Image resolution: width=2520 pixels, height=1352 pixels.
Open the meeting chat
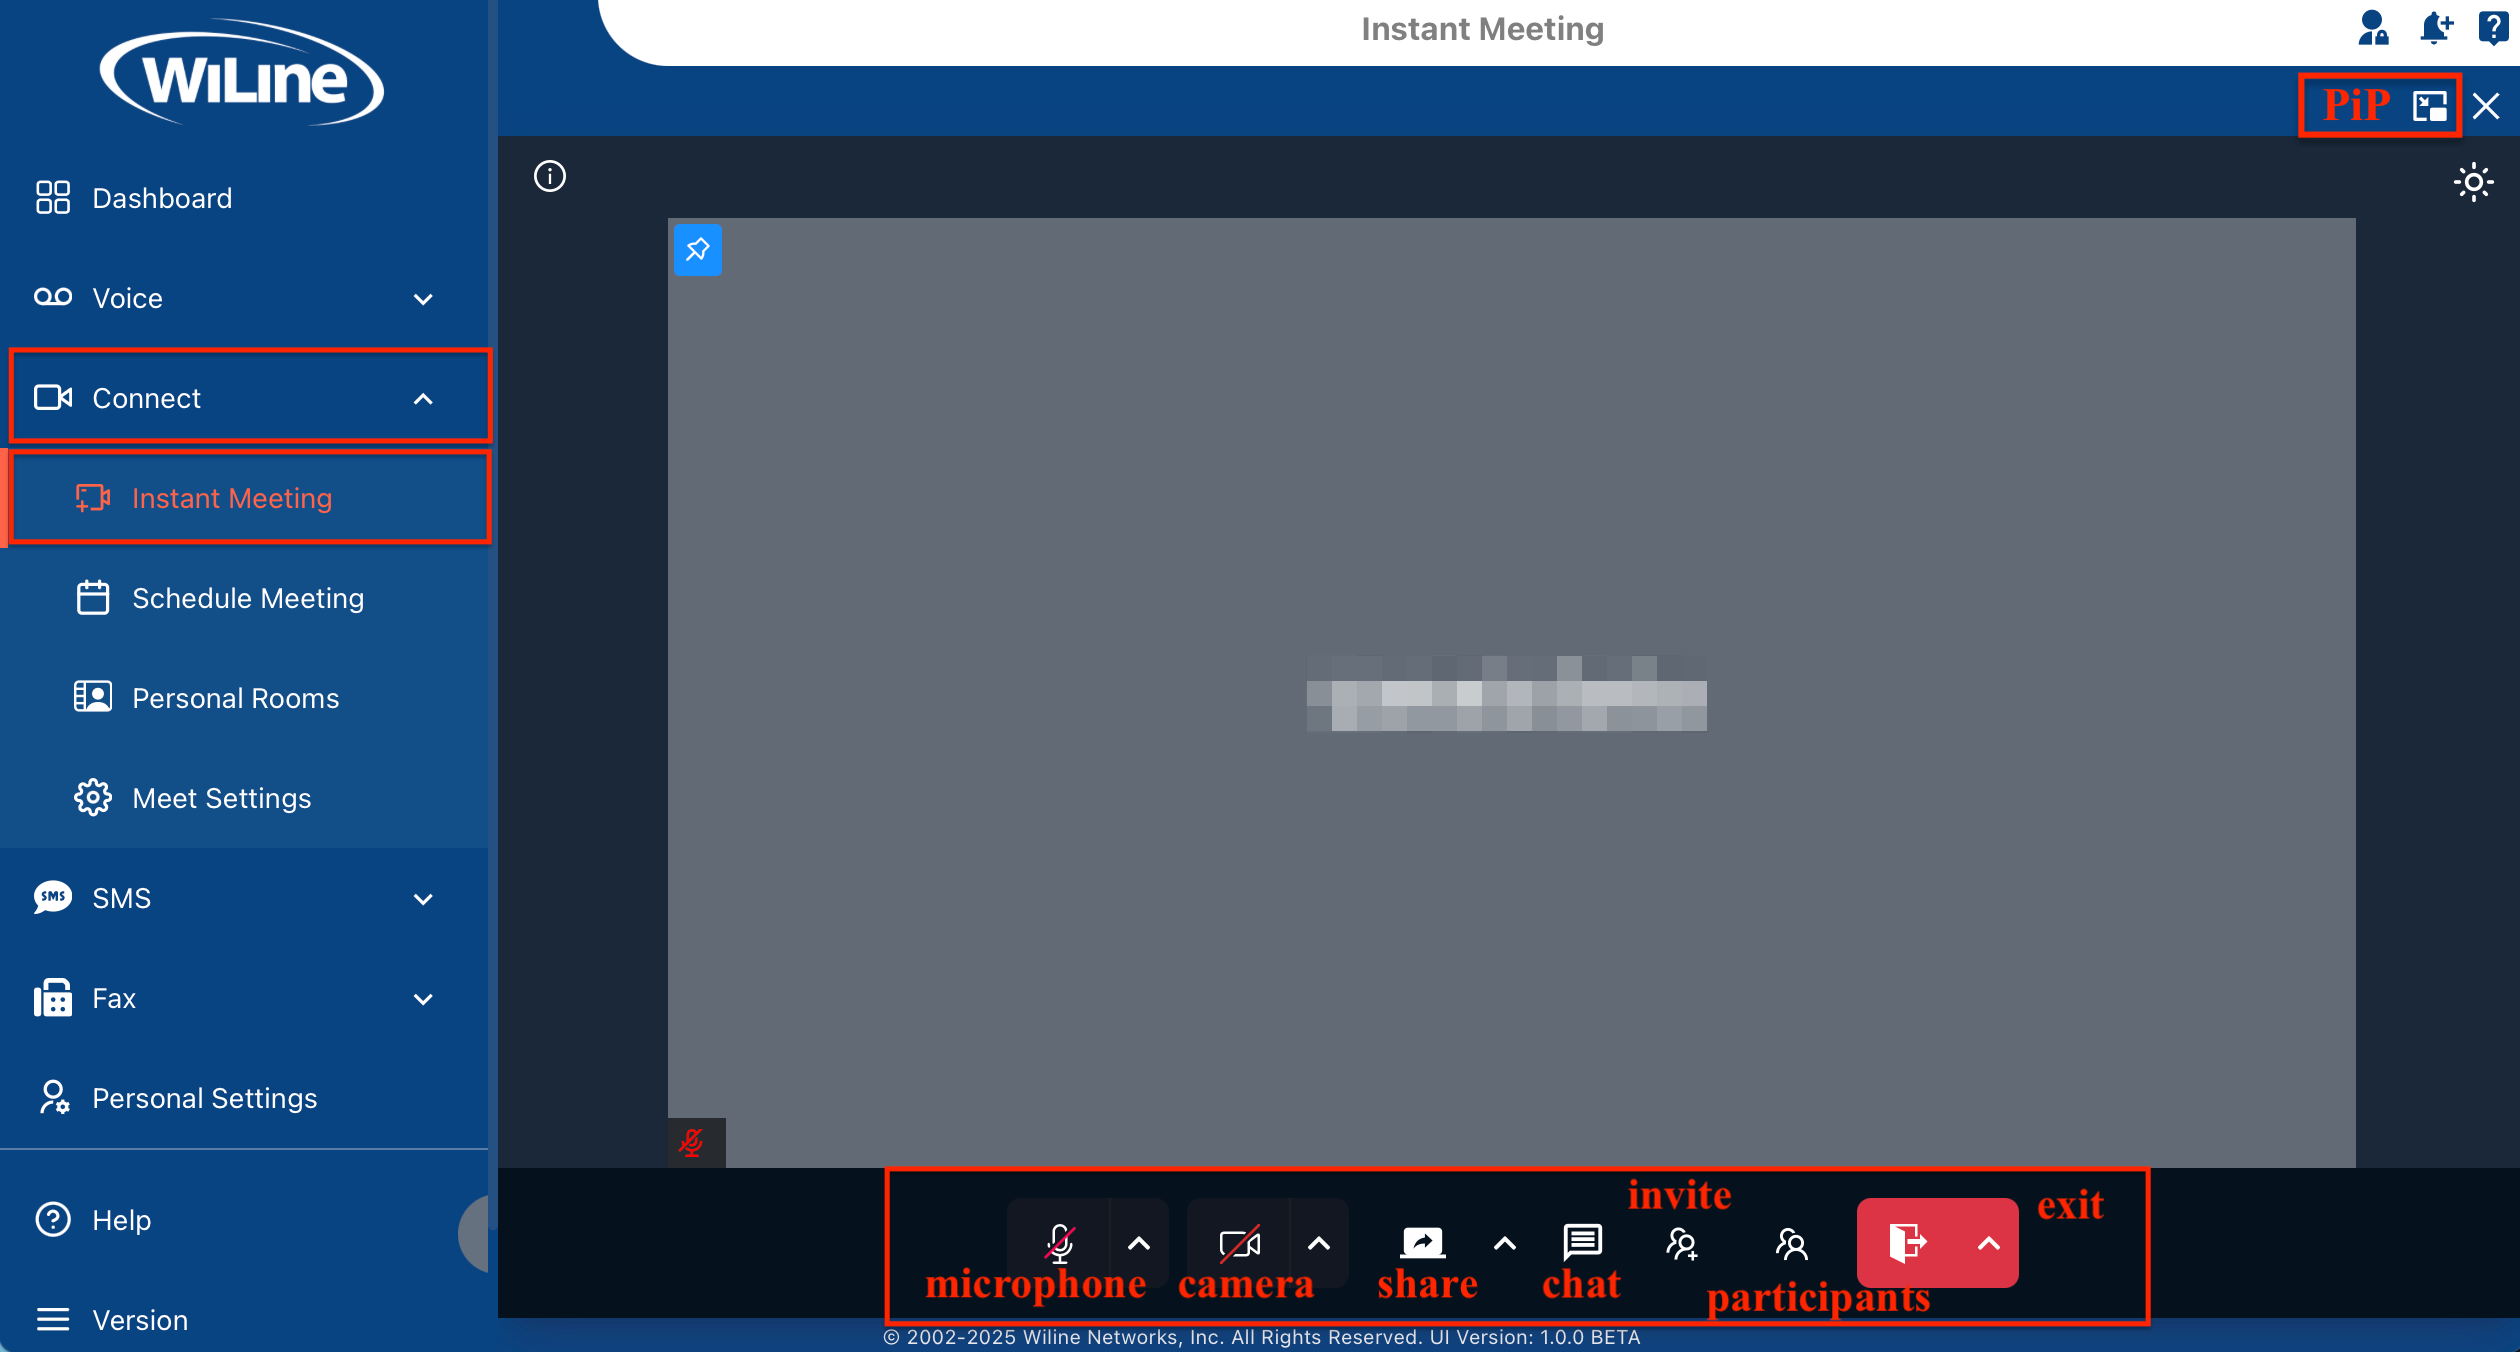pyautogui.click(x=1580, y=1243)
